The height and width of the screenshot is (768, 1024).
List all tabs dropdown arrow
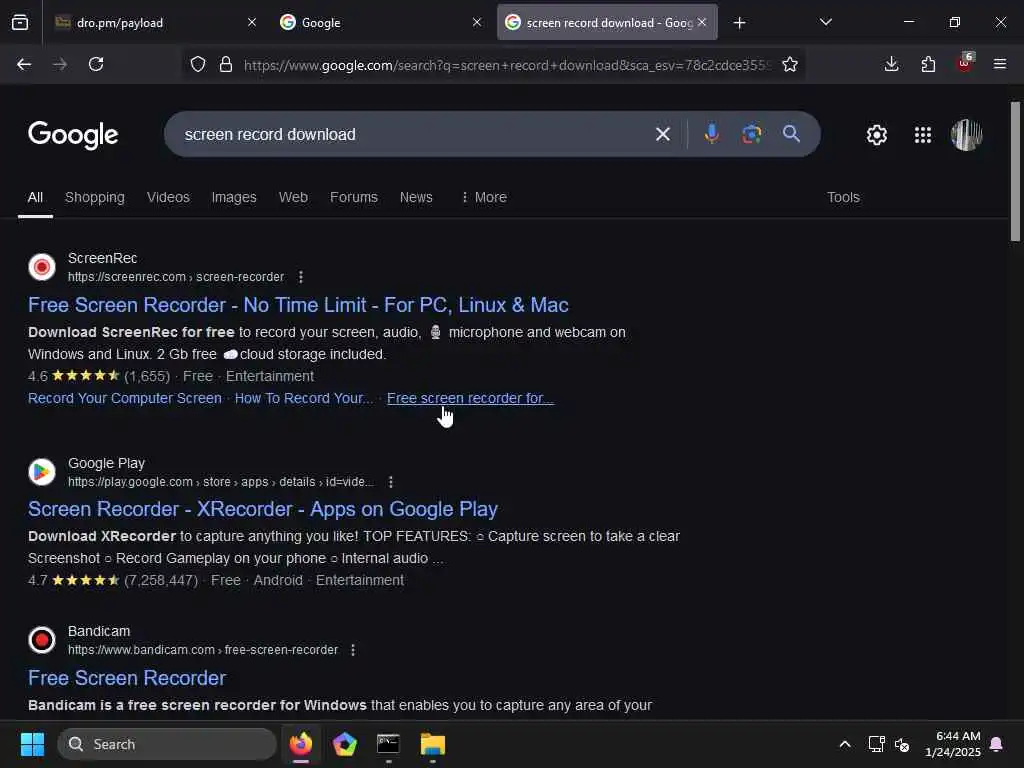825,22
